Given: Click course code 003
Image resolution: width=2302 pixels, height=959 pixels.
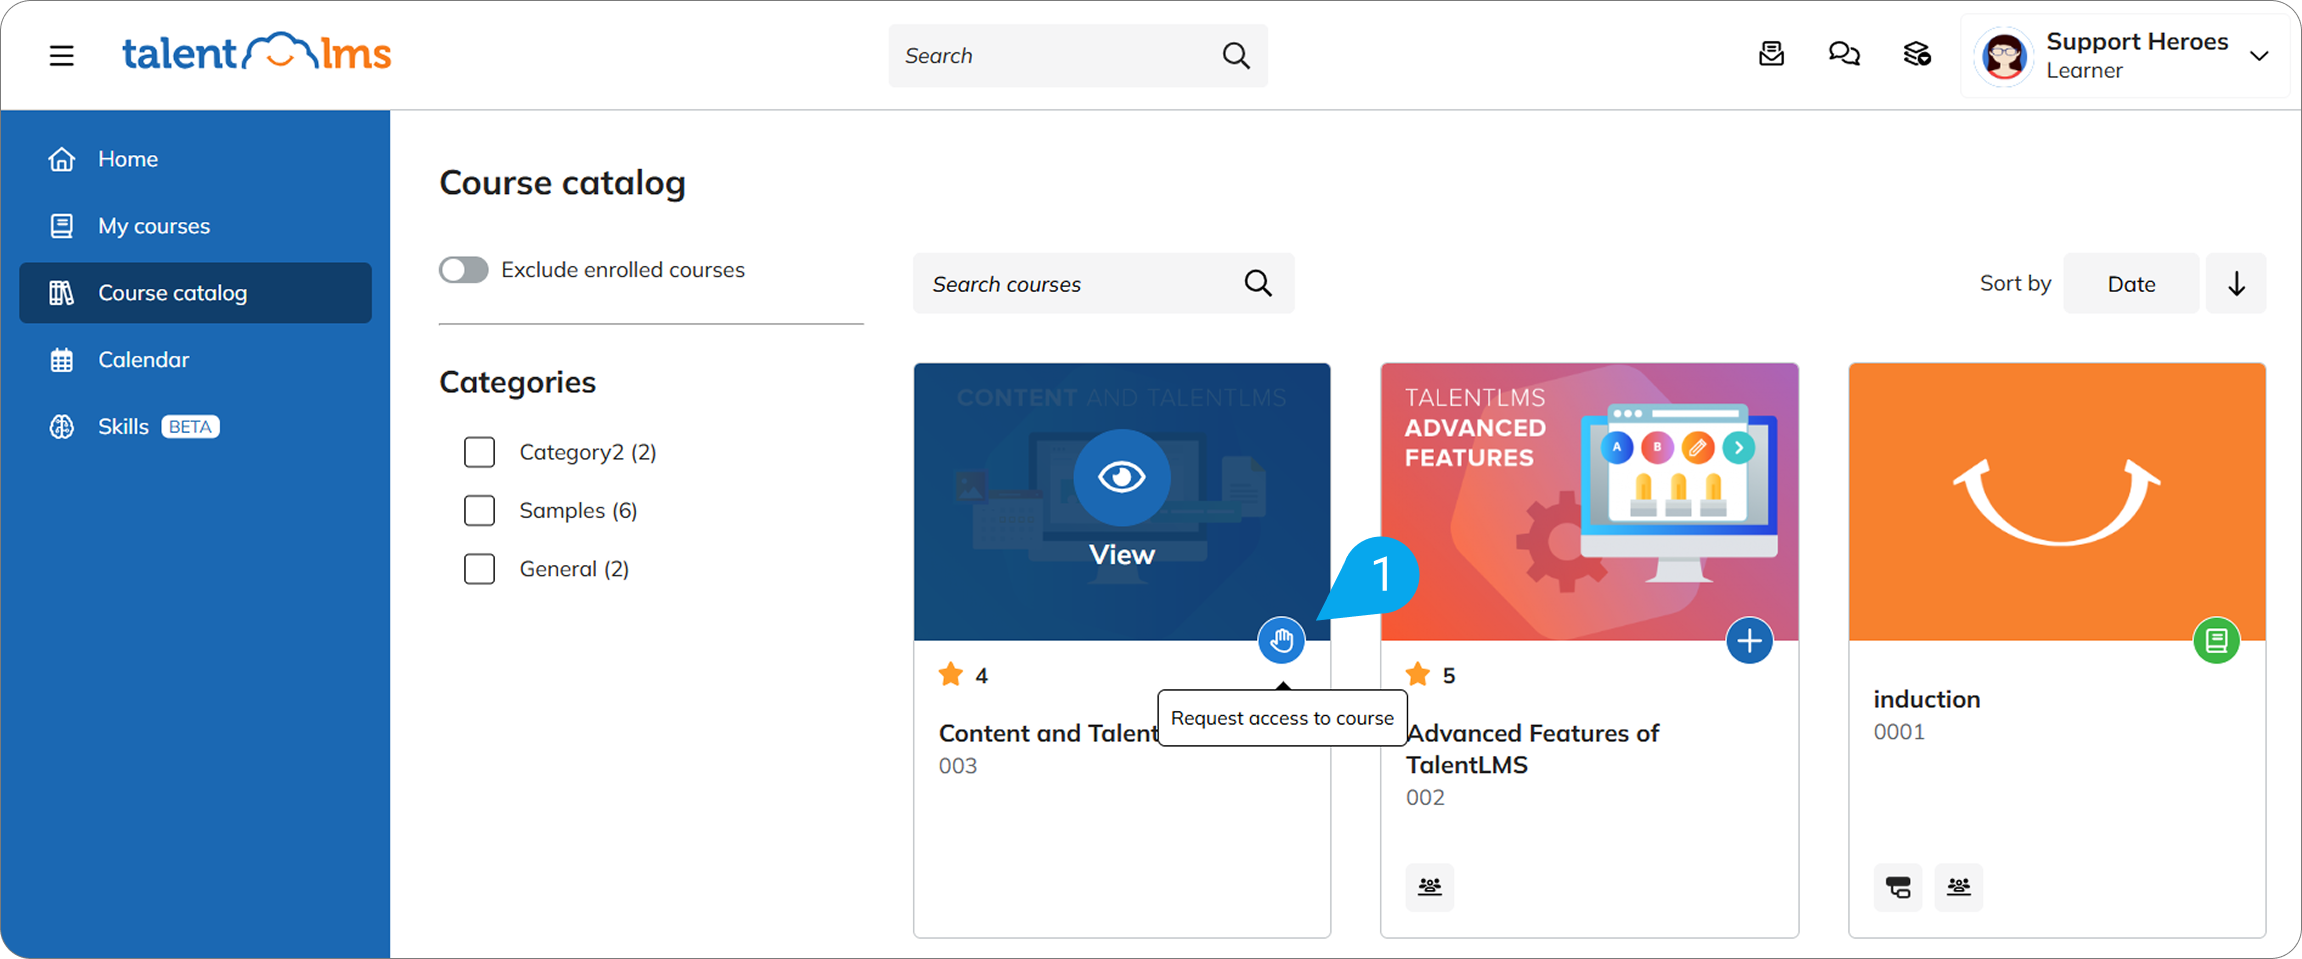Looking at the screenshot, I should pyautogui.click(x=958, y=766).
